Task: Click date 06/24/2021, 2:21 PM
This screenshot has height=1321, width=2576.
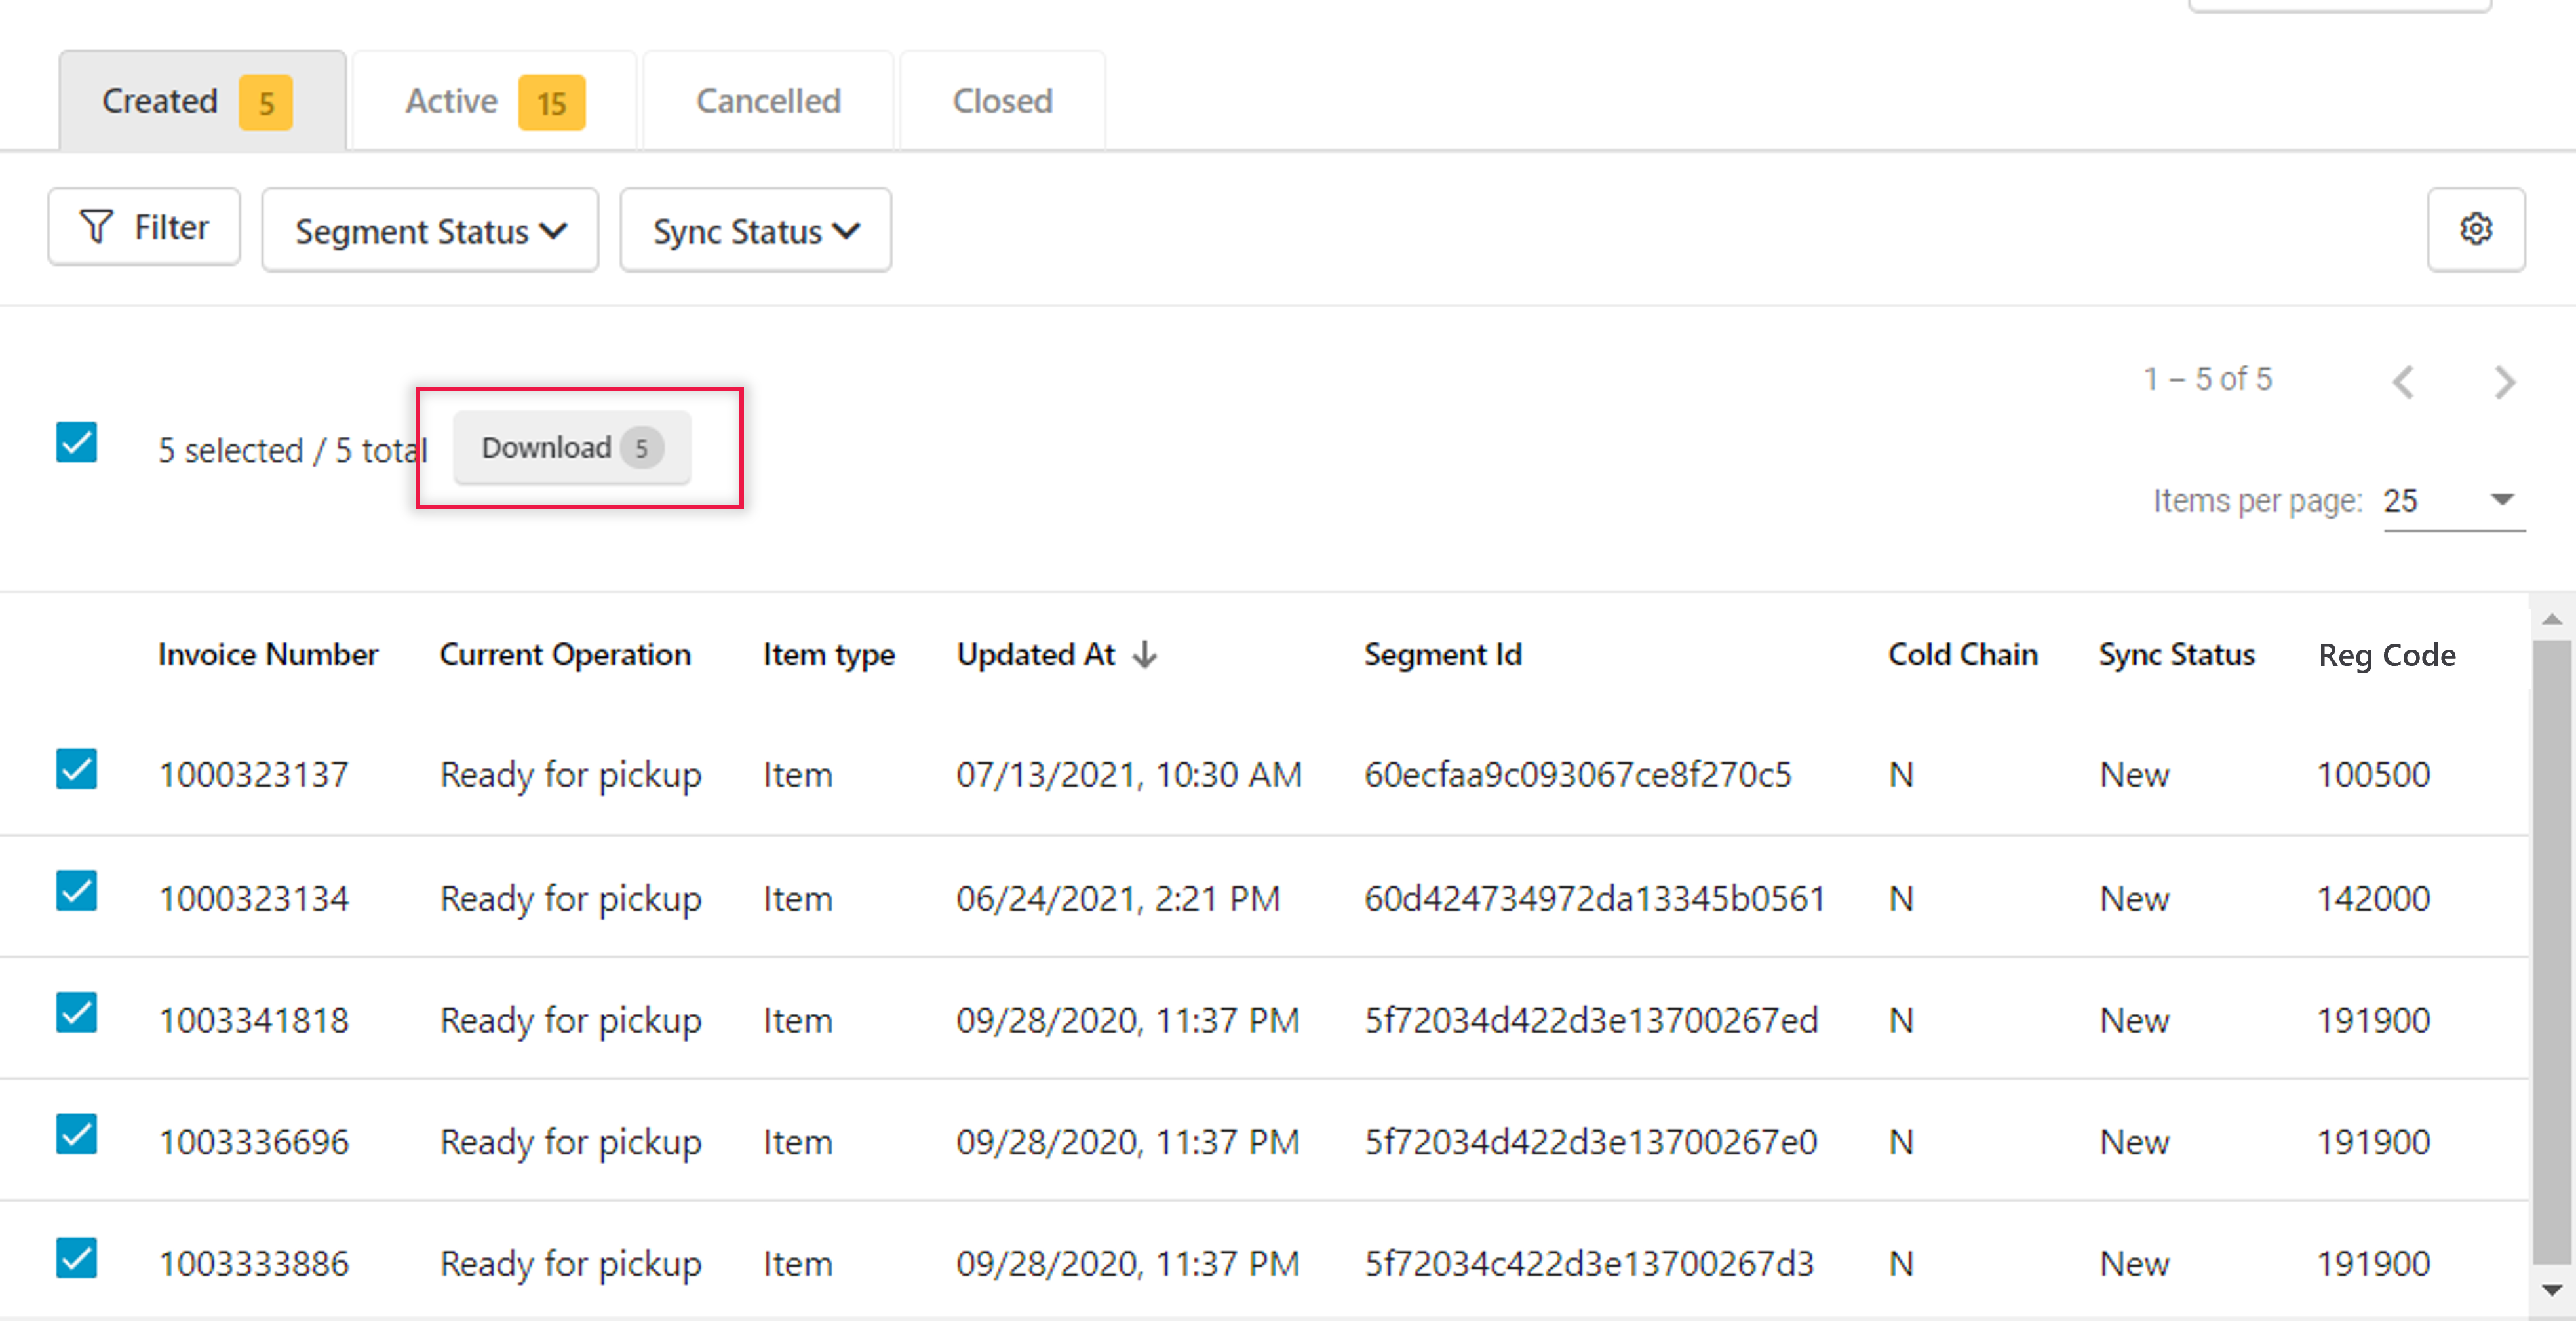Action: click(1118, 898)
